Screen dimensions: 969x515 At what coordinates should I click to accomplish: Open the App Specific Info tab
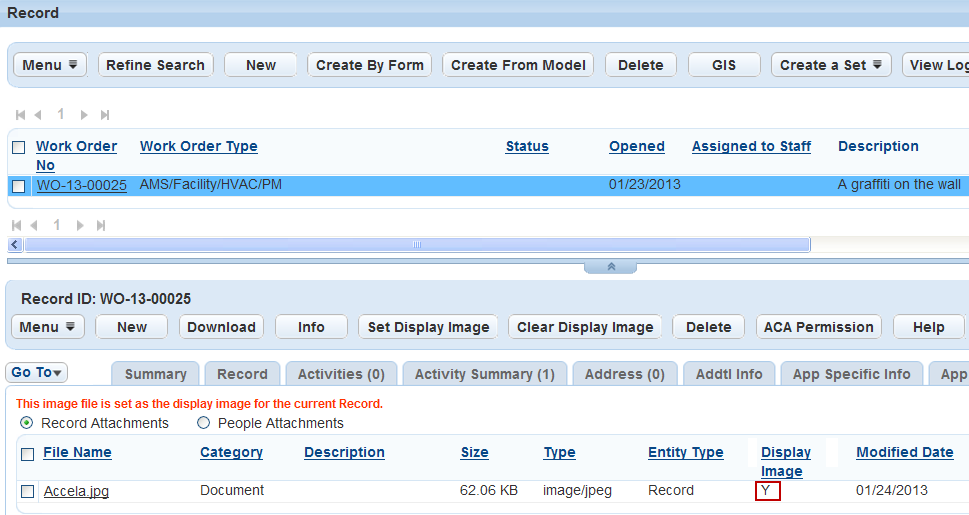tap(851, 374)
